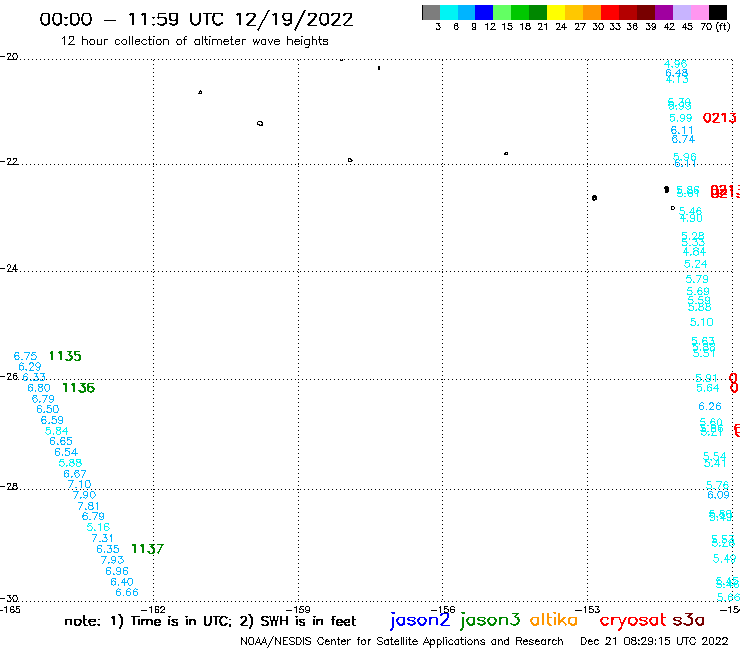Click the subtitle about altimeter wave heights

click(x=194, y=41)
